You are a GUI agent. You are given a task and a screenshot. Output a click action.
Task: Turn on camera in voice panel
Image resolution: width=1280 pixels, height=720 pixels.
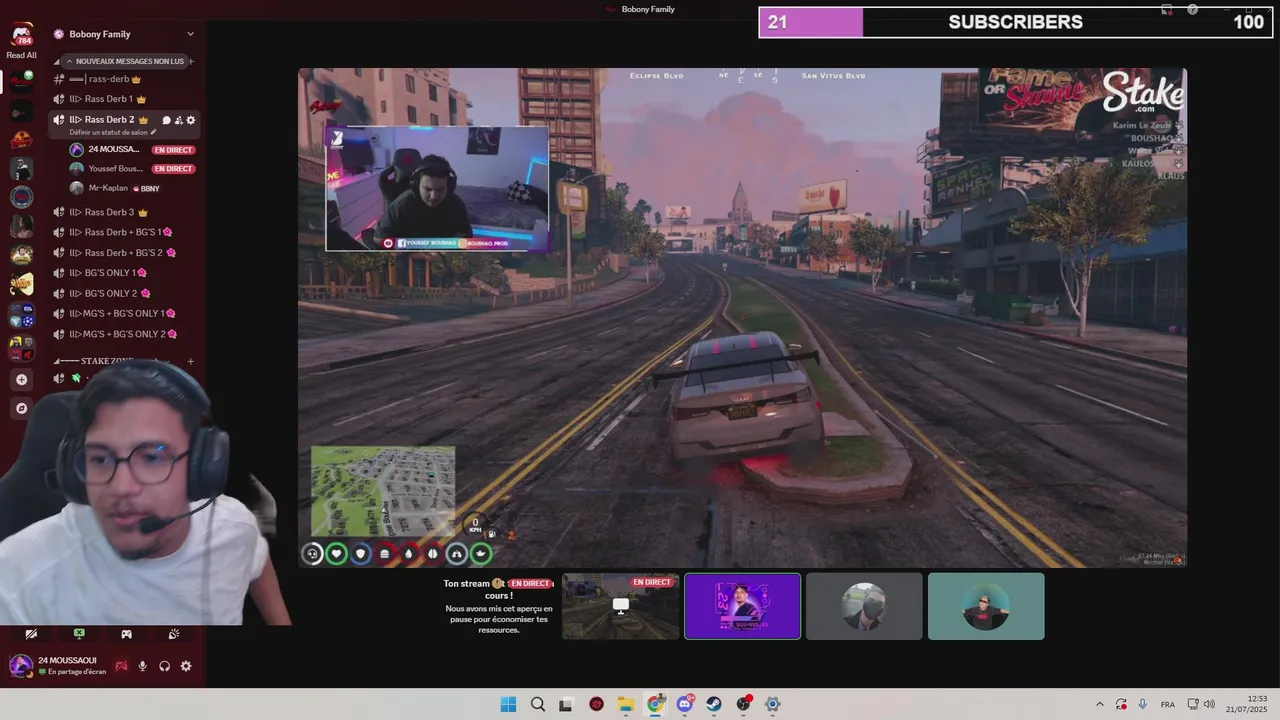[31, 634]
